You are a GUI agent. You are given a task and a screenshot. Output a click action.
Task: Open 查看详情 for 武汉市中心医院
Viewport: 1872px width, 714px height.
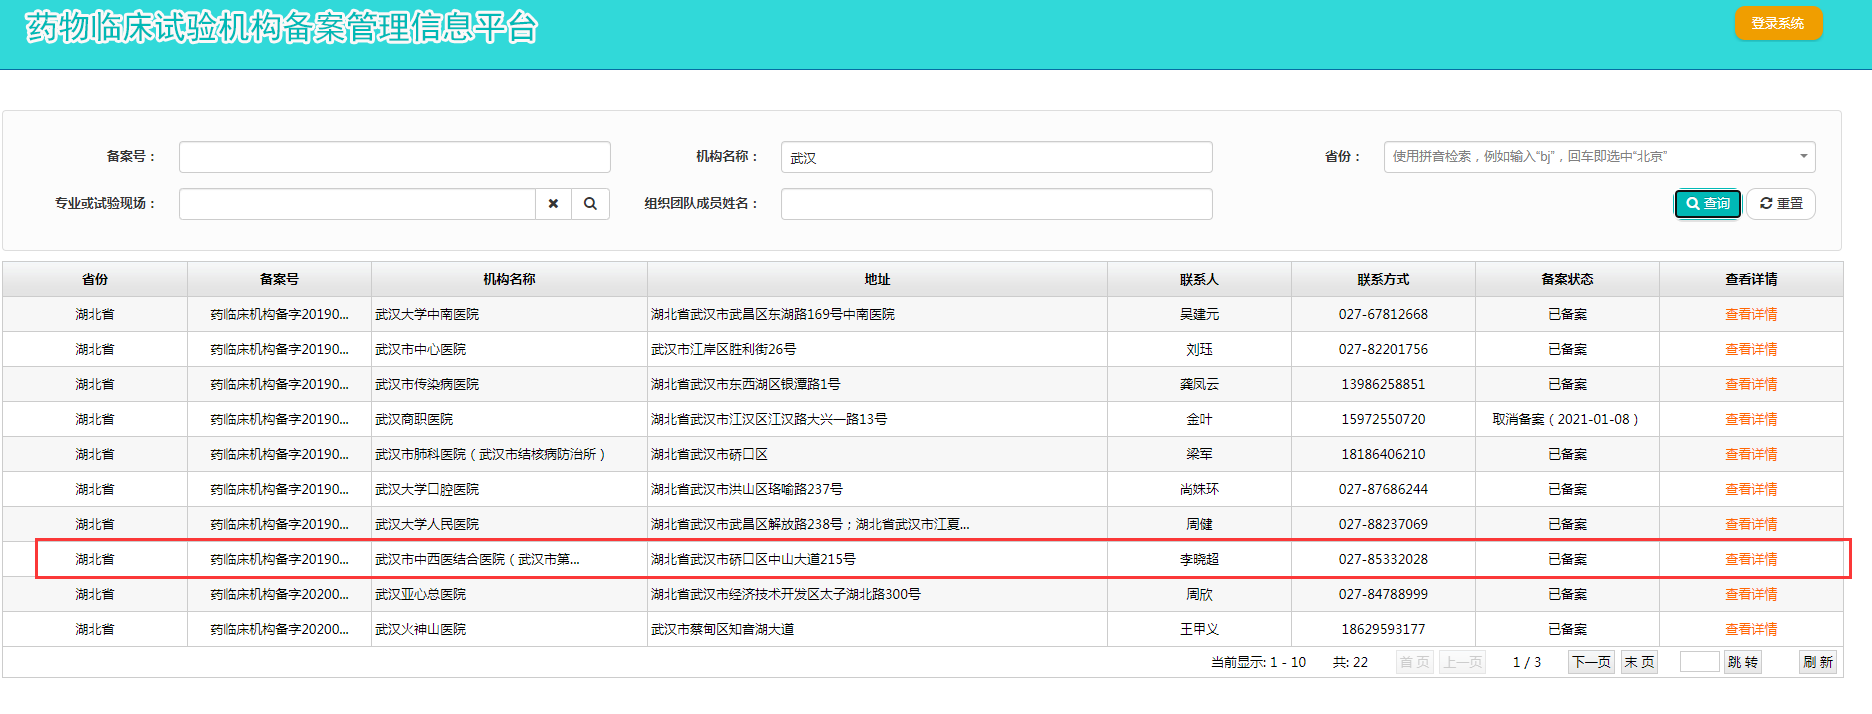click(1750, 349)
